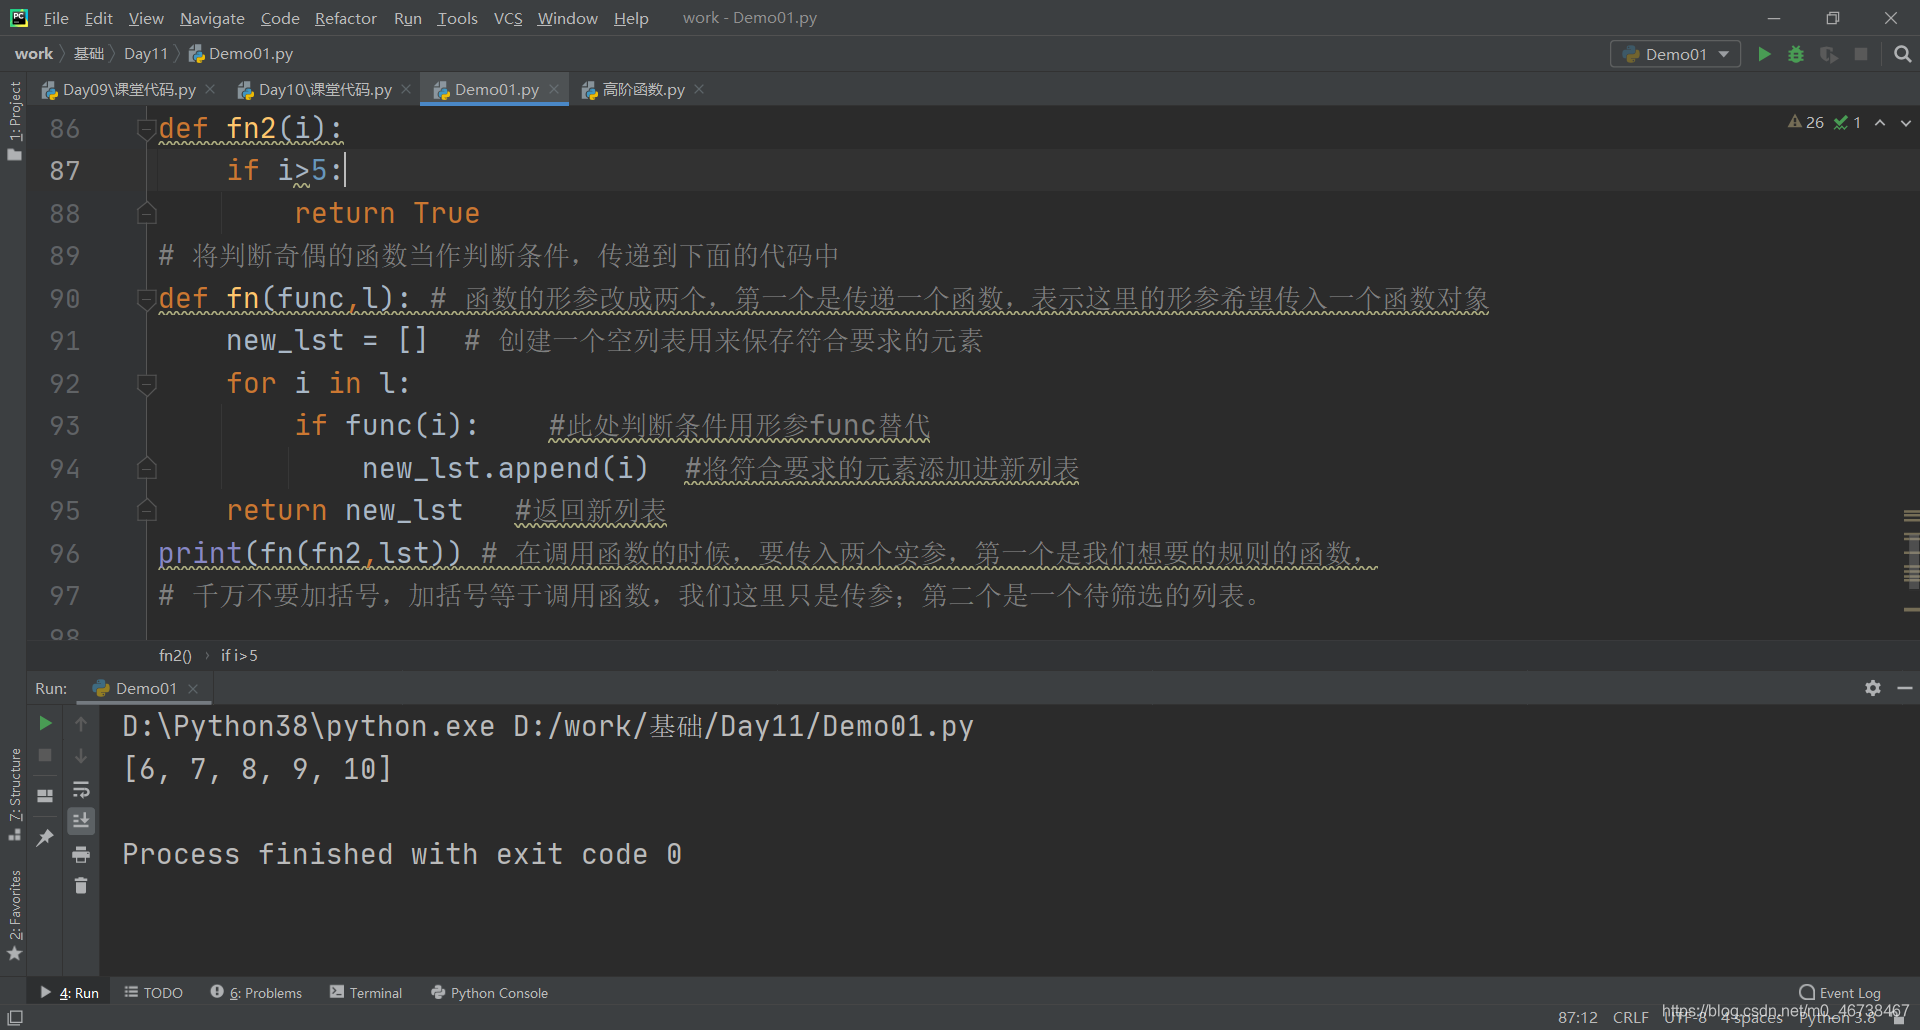The image size is (1920, 1030).
Task: Run Demo01 with the green toolbar play button
Action: [x=1764, y=54]
